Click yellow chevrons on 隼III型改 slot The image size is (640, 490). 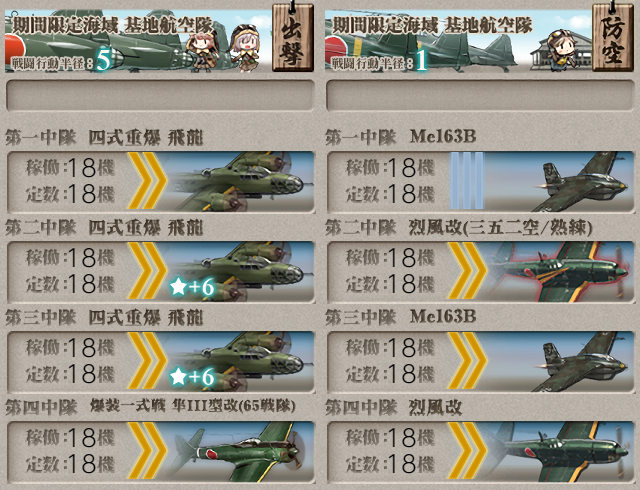(x=147, y=451)
